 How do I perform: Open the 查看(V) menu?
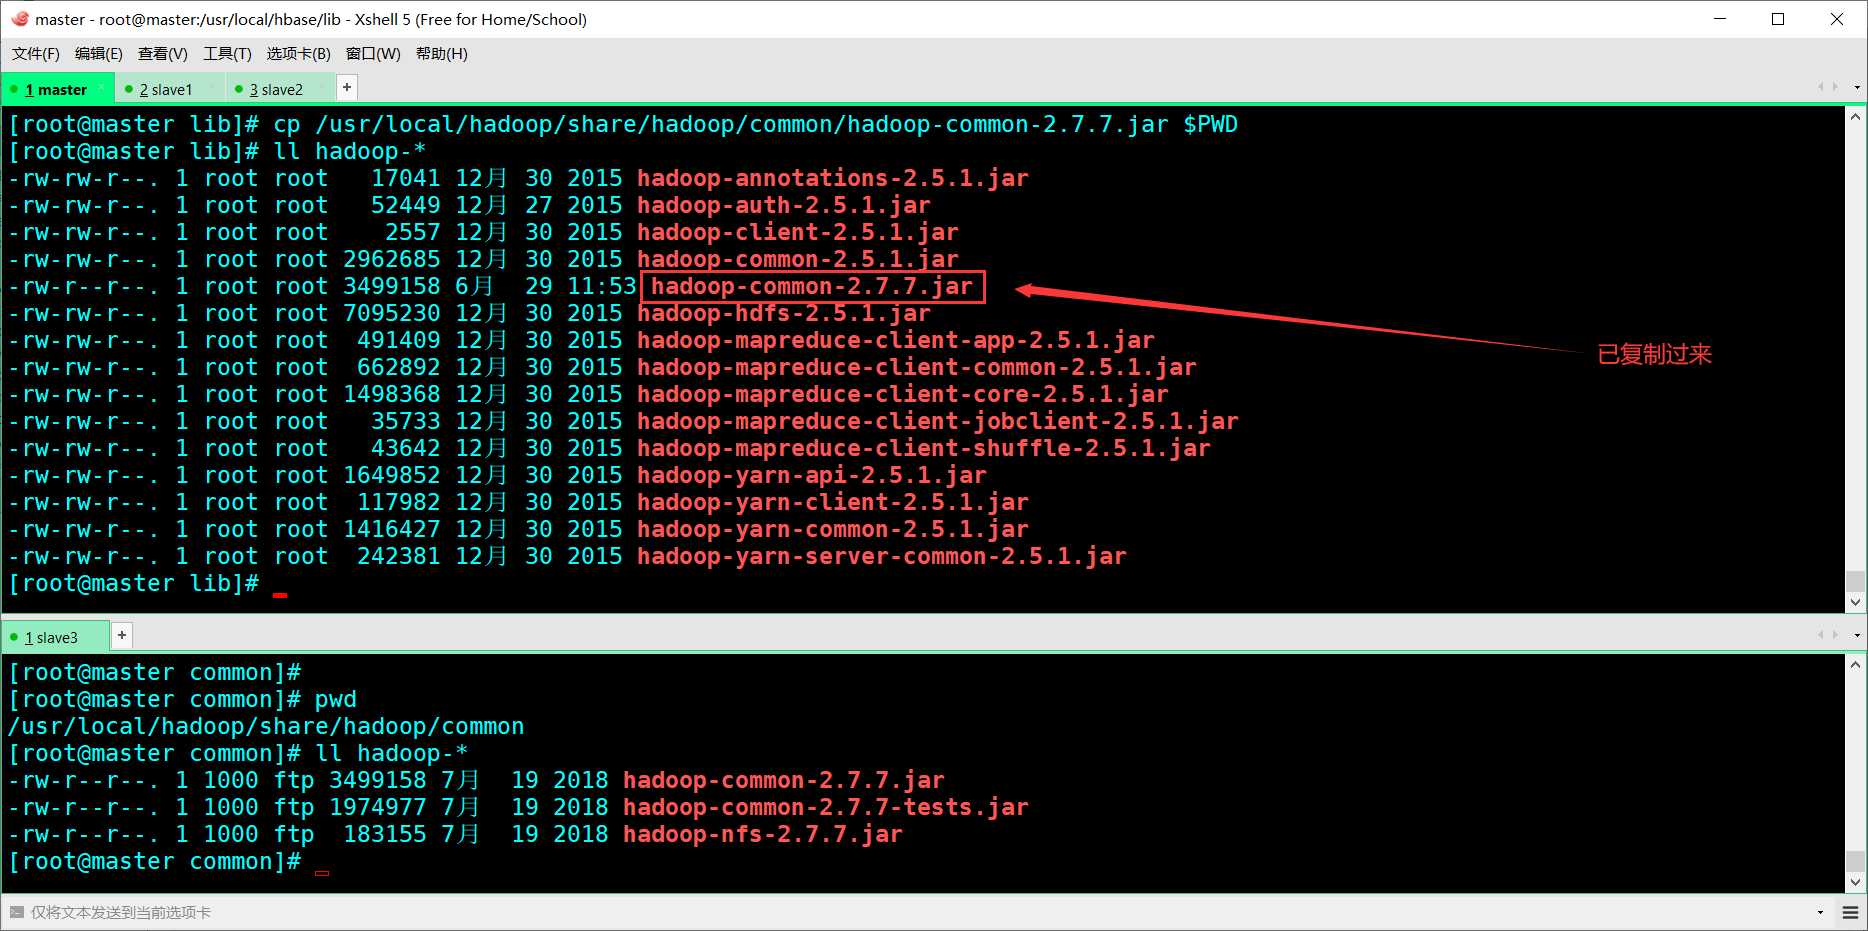163,54
